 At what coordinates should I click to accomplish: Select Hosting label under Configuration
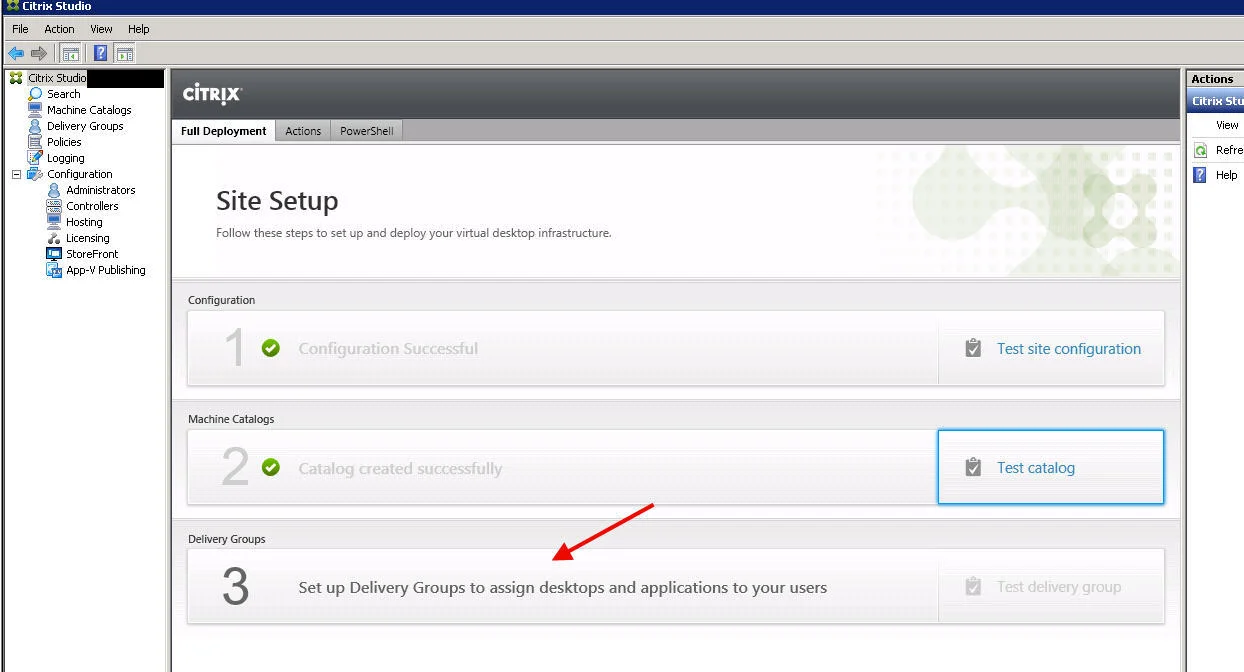click(84, 222)
